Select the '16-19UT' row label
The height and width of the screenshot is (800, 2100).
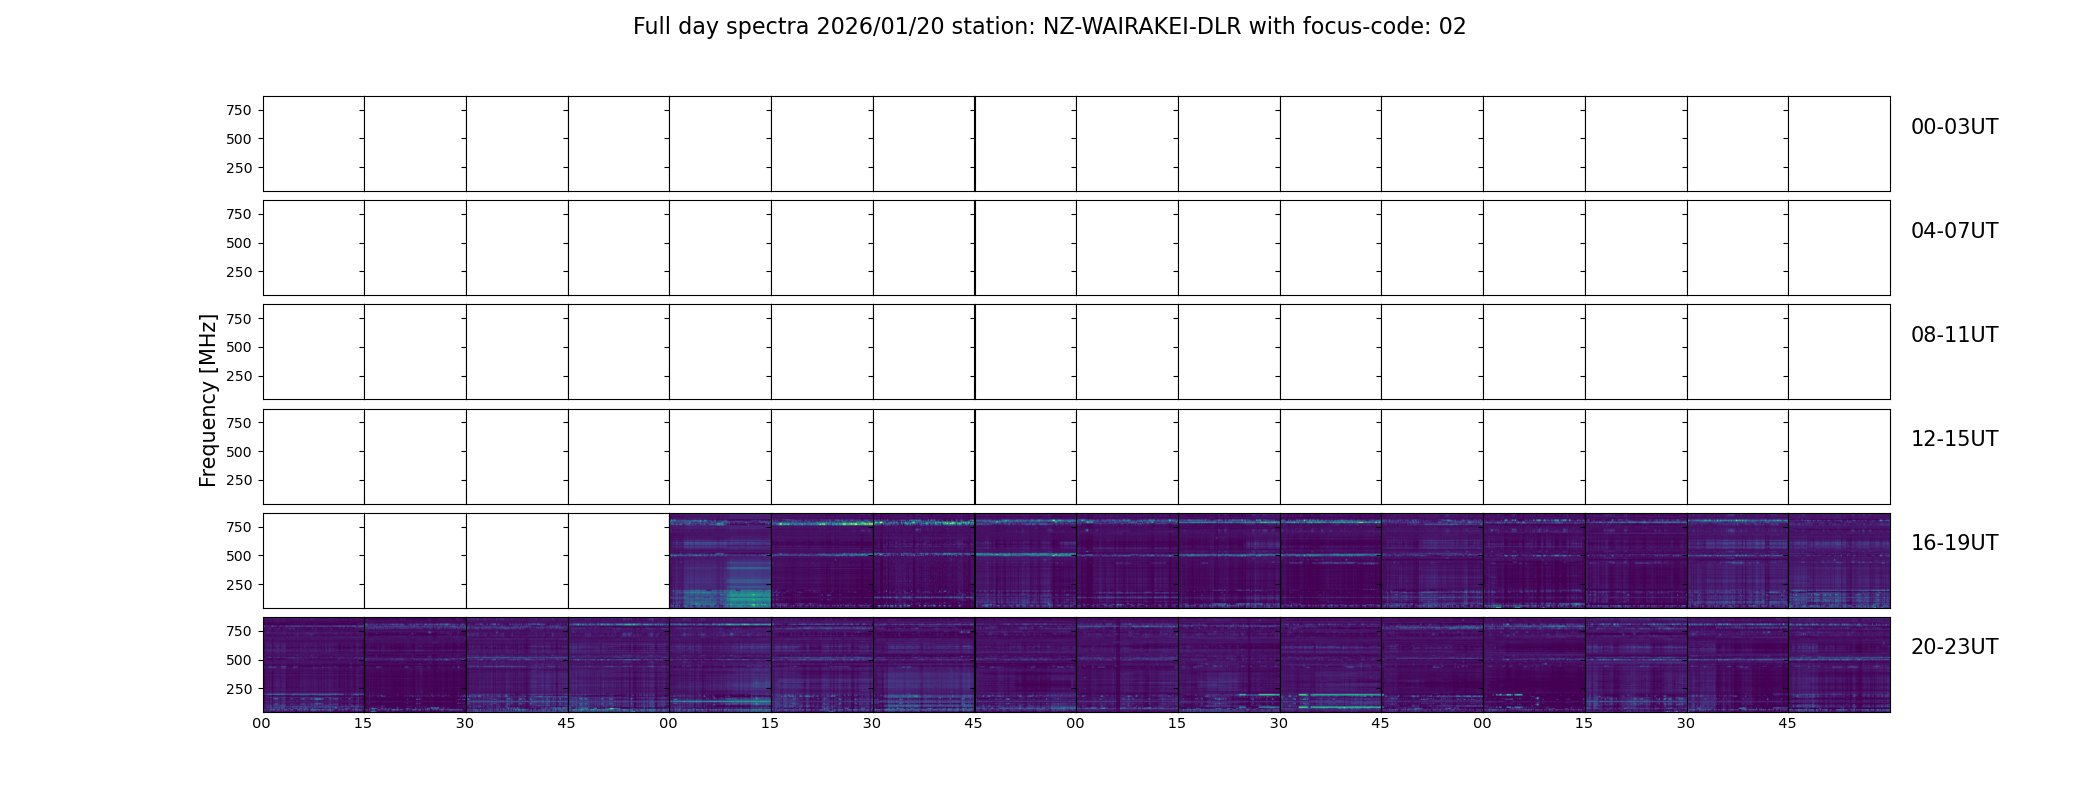pos(1954,543)
